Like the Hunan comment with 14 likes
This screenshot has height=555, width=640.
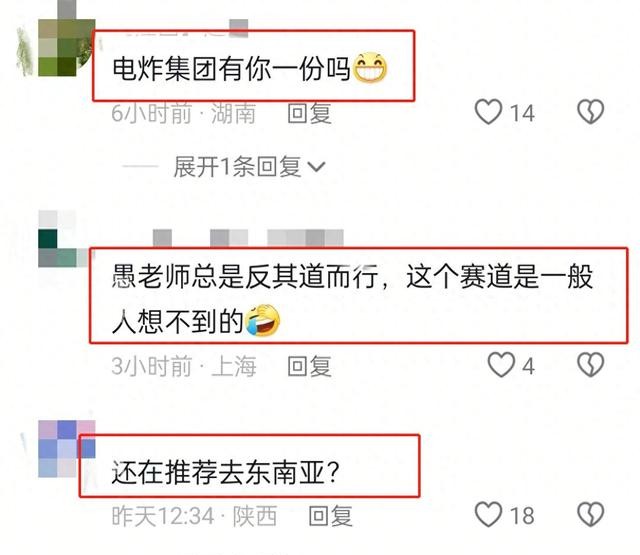point(488,112)
